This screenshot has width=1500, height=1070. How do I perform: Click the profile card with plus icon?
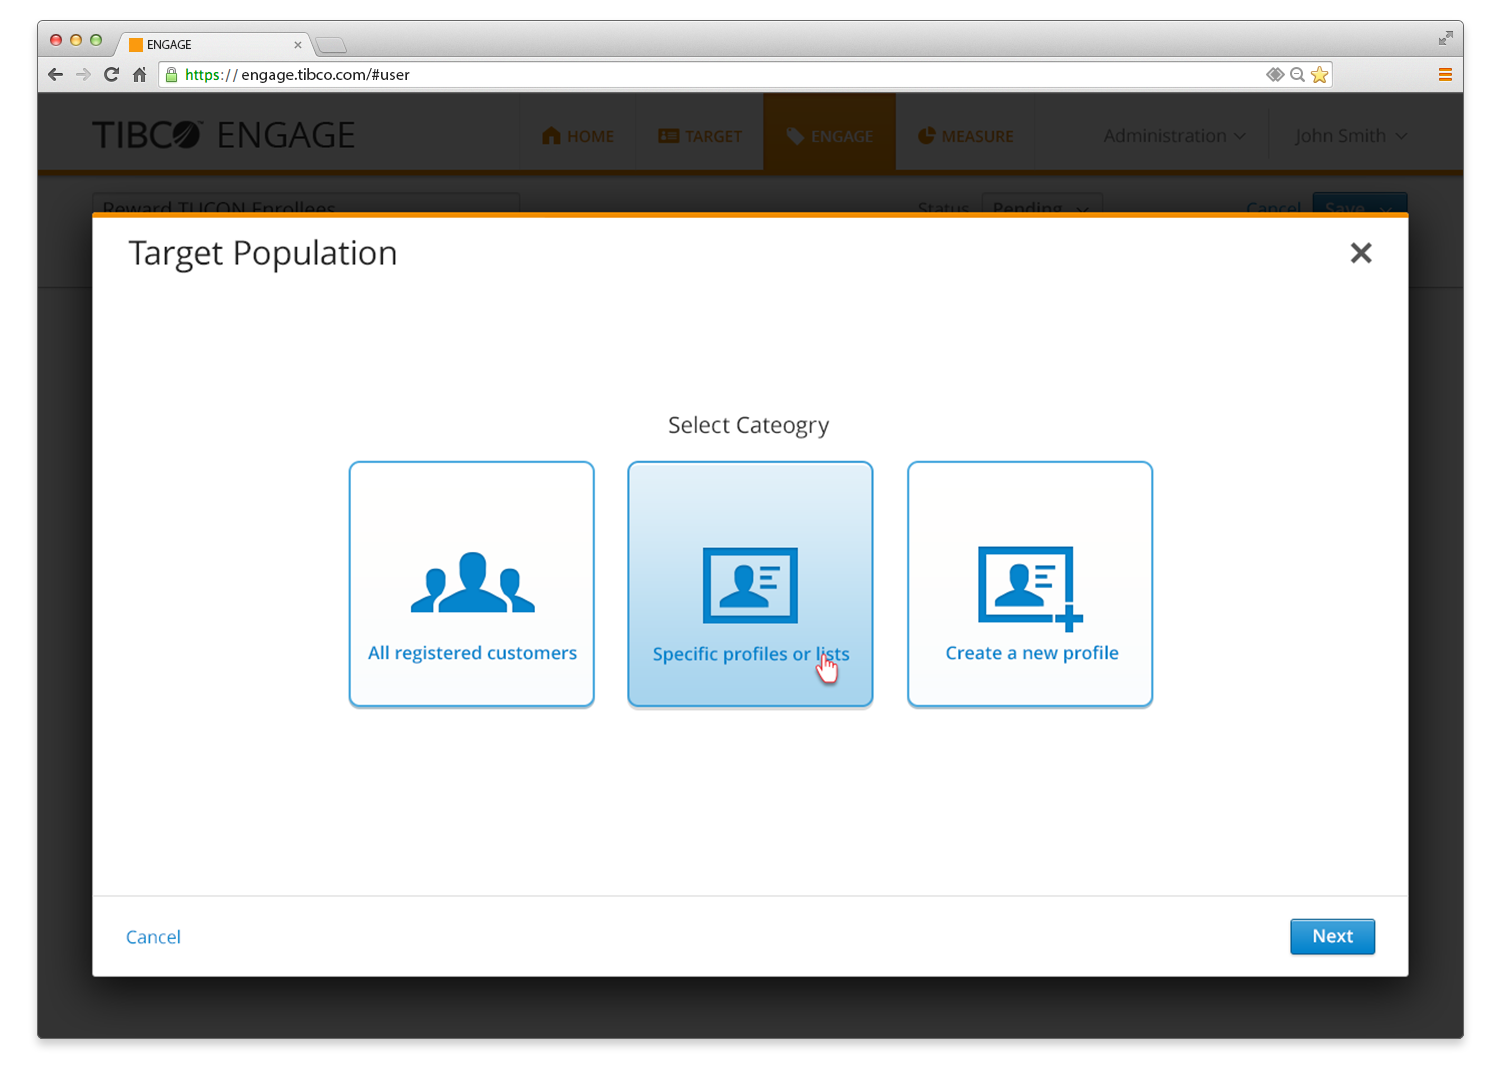[x=1030, y=589]
